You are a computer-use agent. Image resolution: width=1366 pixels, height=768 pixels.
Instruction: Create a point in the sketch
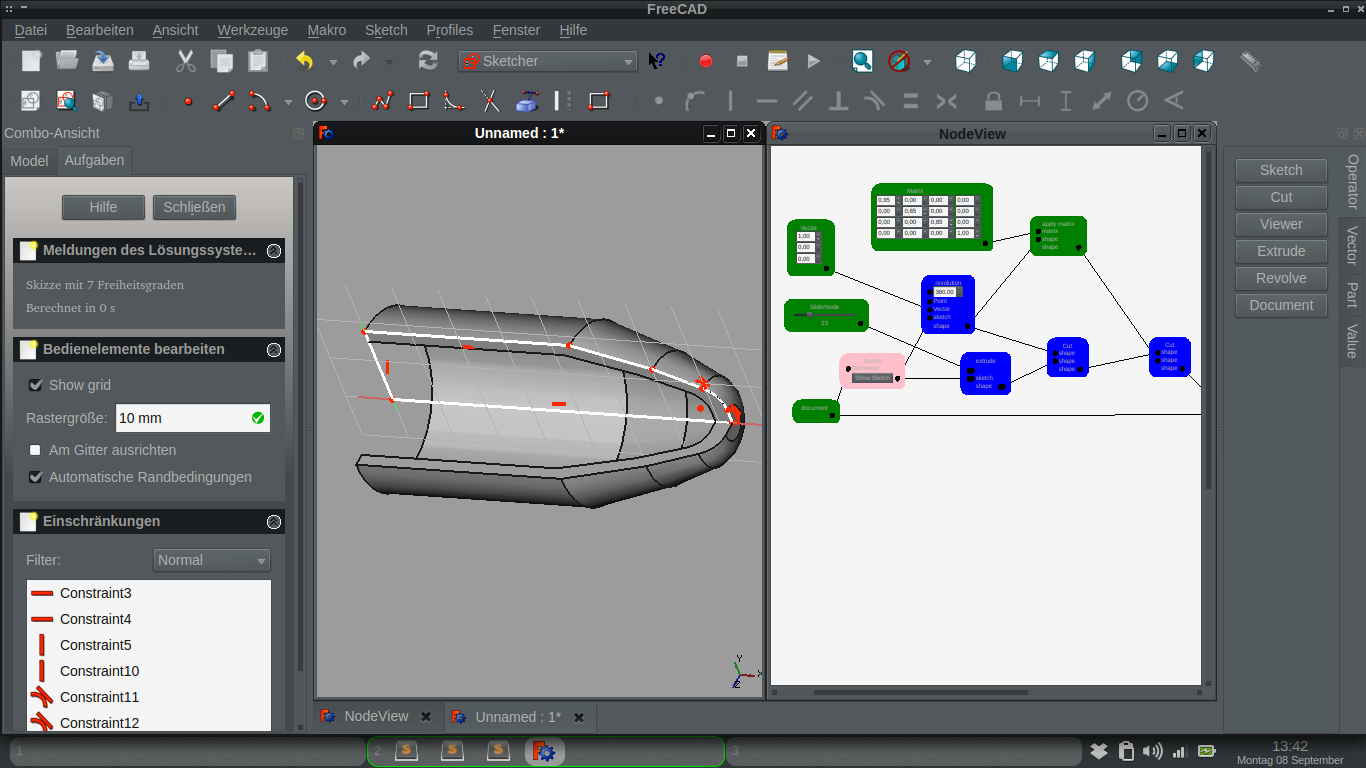coord(188,101)
